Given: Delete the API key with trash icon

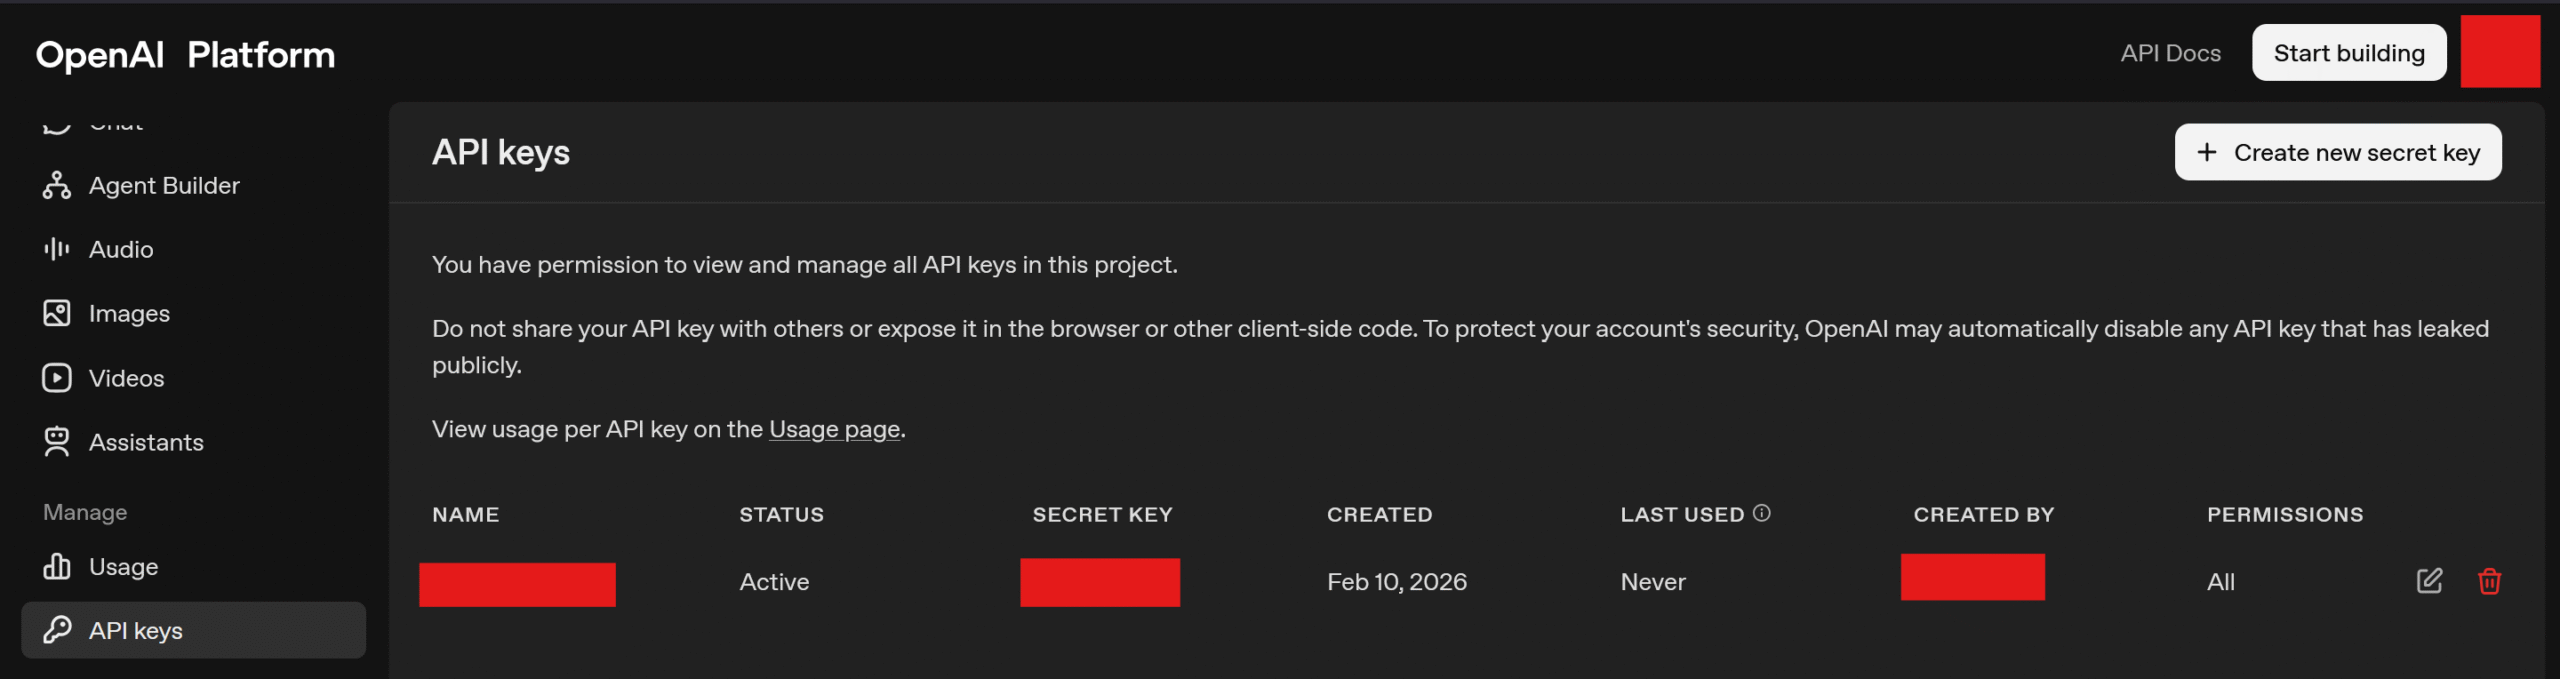Looking at the screenshot, I should pos(2489,581).
